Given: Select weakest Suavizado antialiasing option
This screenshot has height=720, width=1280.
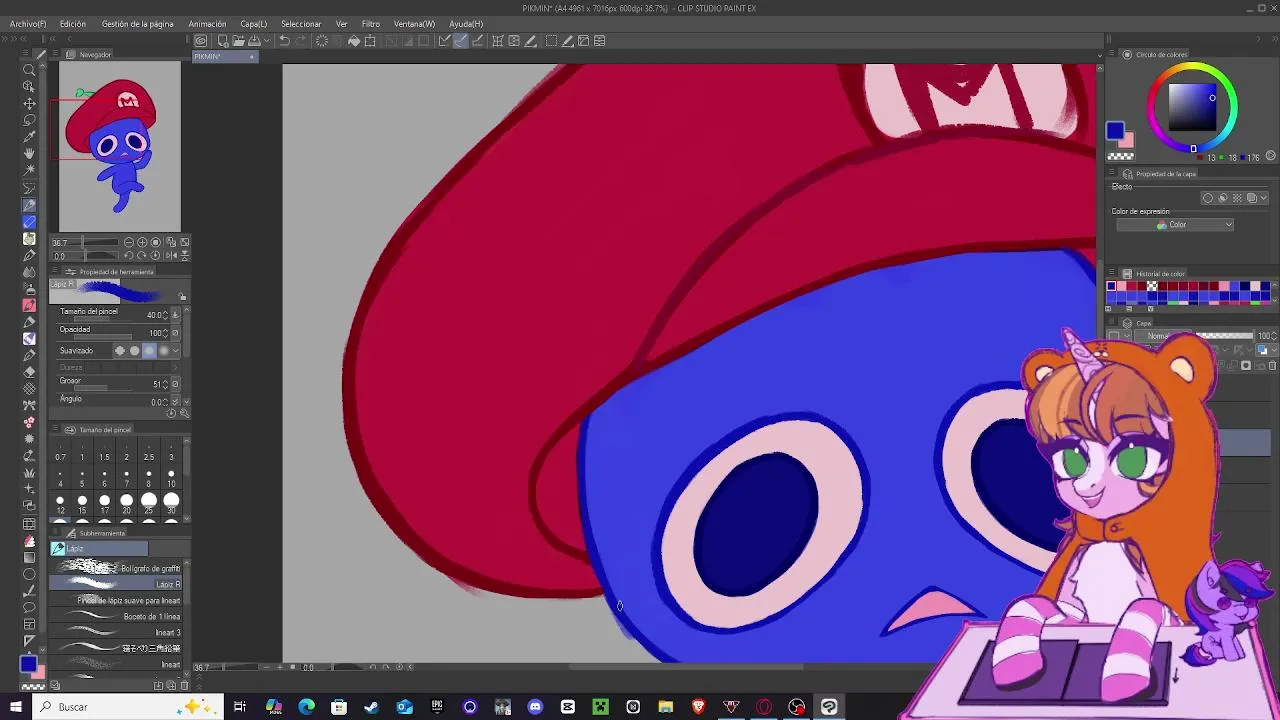Looking at the screenshot, I should (120, 351).
